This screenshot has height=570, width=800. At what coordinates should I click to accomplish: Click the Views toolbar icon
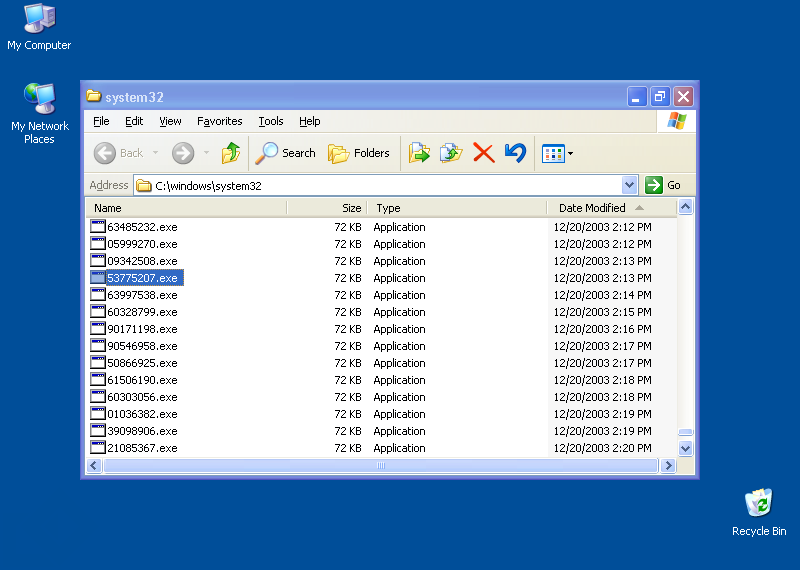click(553, 154)
